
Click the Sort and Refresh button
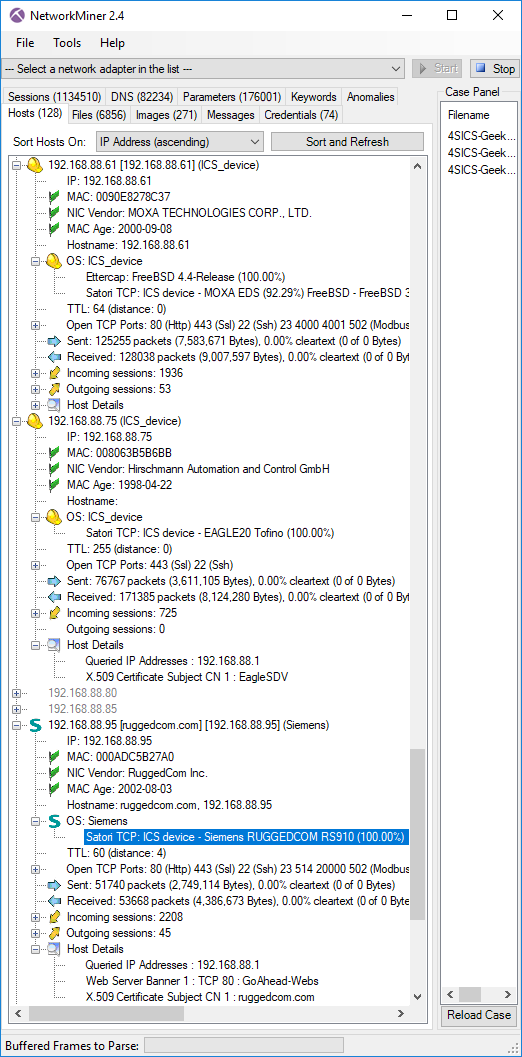(x=347, y=142)
